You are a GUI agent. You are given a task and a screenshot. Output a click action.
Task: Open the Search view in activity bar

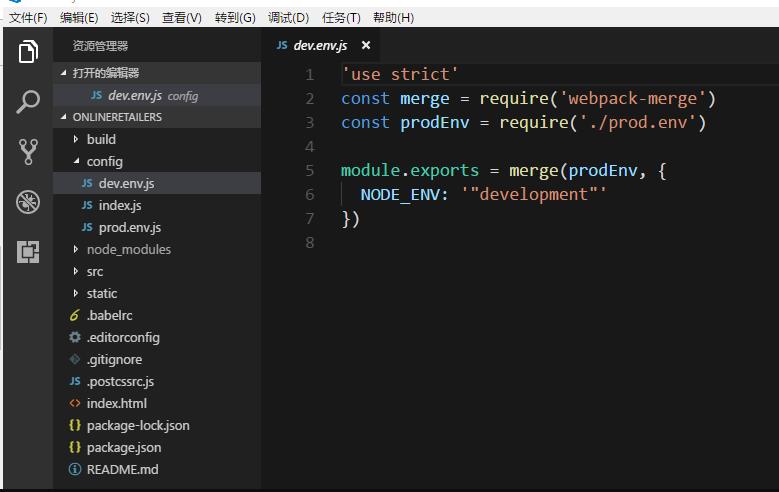tap(28, 102)
